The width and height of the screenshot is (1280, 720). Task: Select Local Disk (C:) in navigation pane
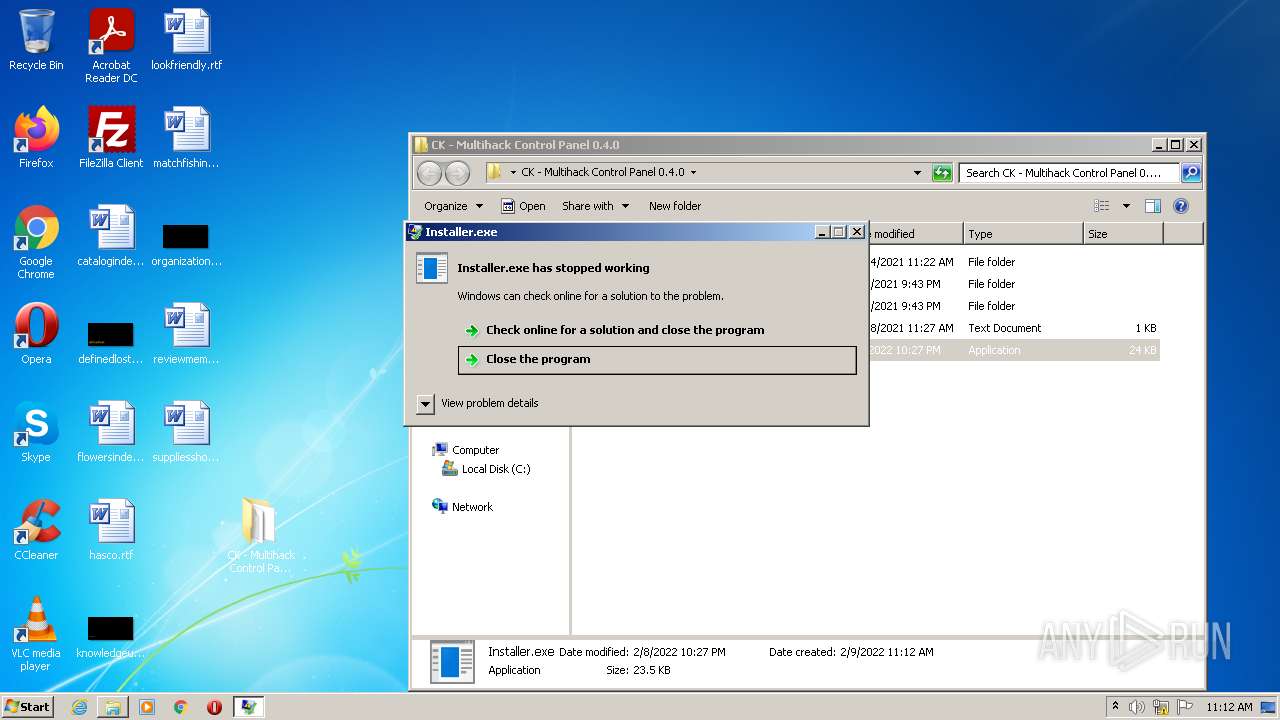(486, 469)
